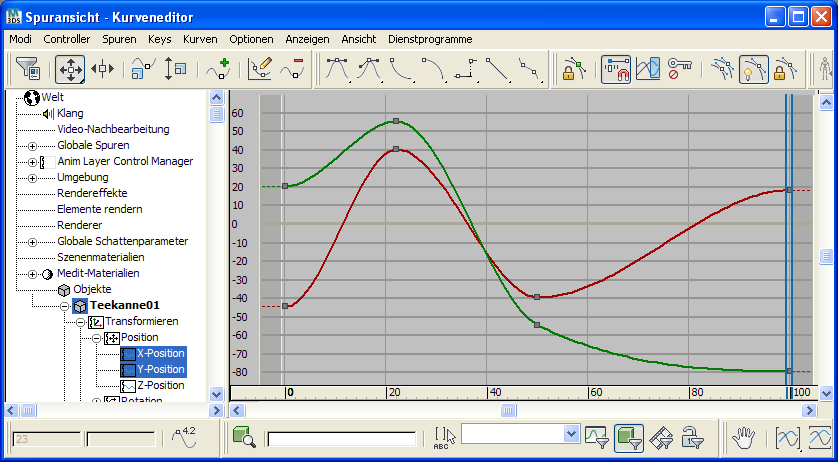This screenshot has height=462, width=838.
Task: Open the Filters tool icon
Action: 26,69
